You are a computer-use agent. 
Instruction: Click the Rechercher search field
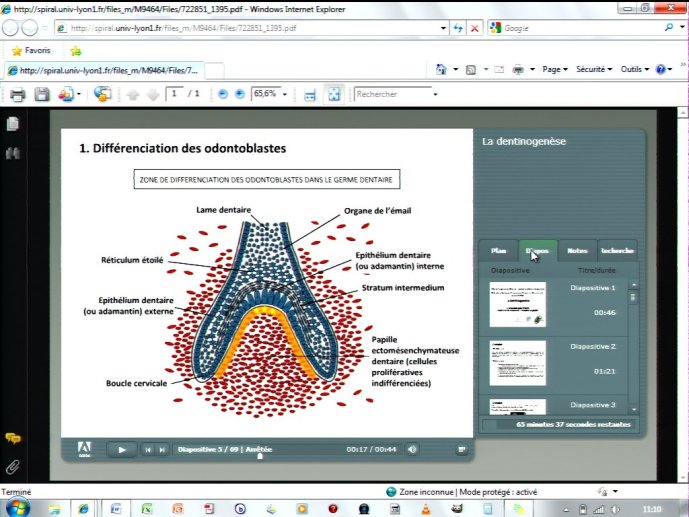tap(392, 94)
